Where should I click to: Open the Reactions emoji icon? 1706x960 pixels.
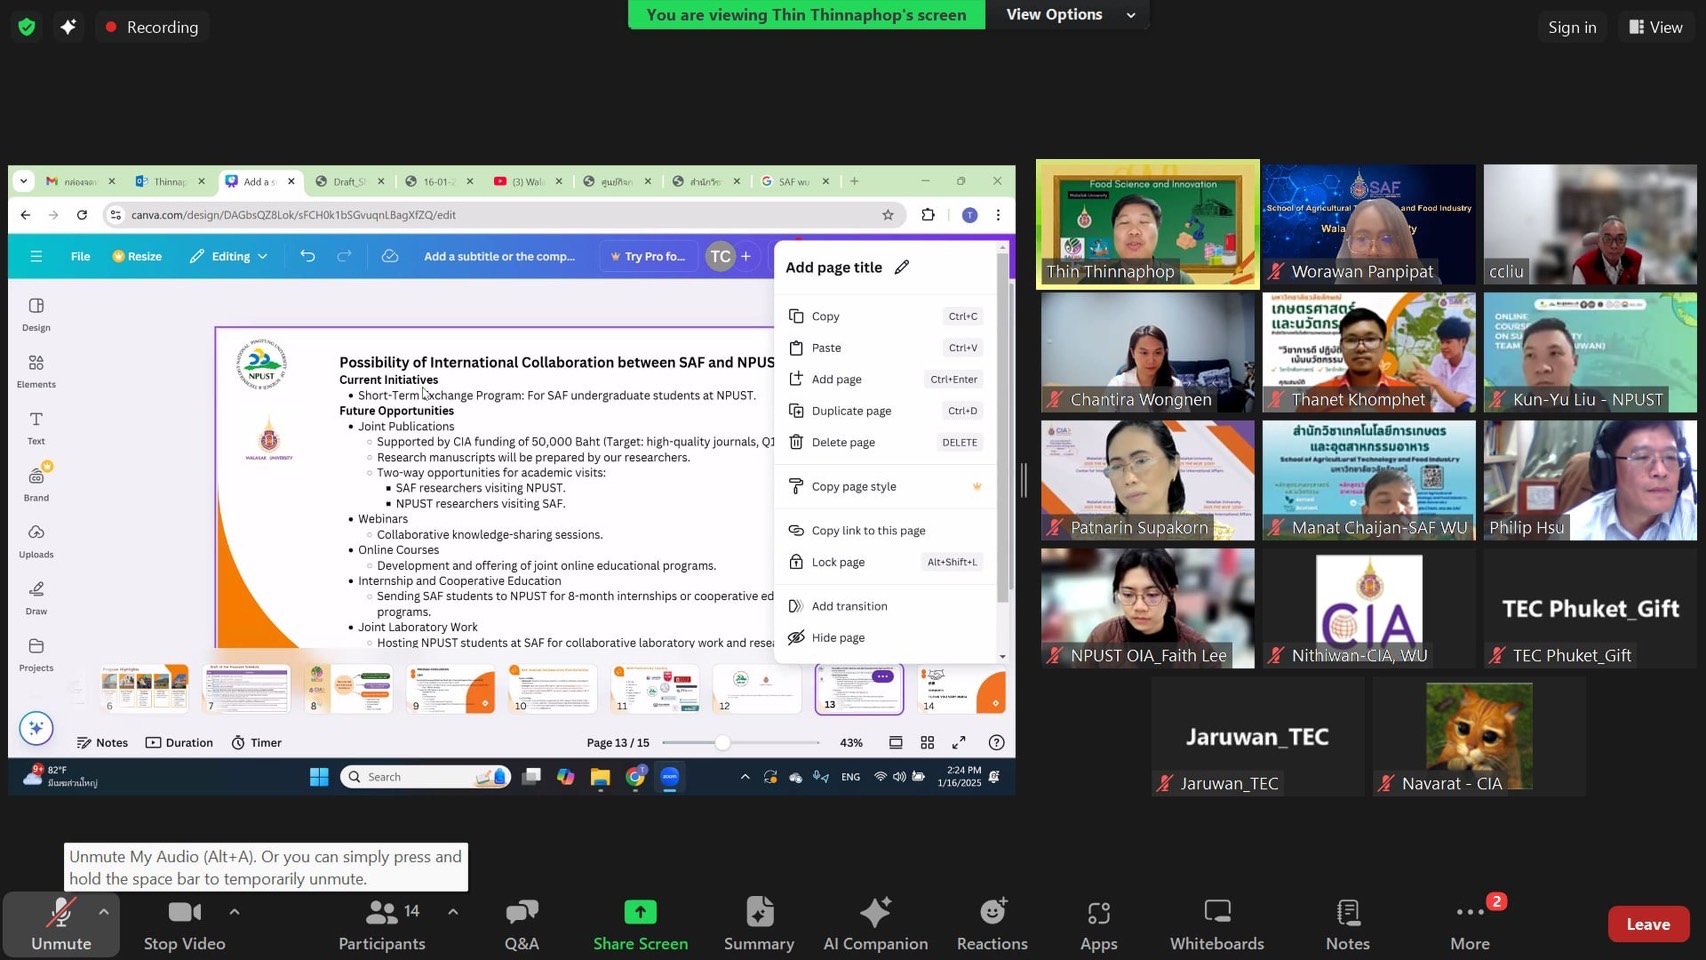click(992, 913)
